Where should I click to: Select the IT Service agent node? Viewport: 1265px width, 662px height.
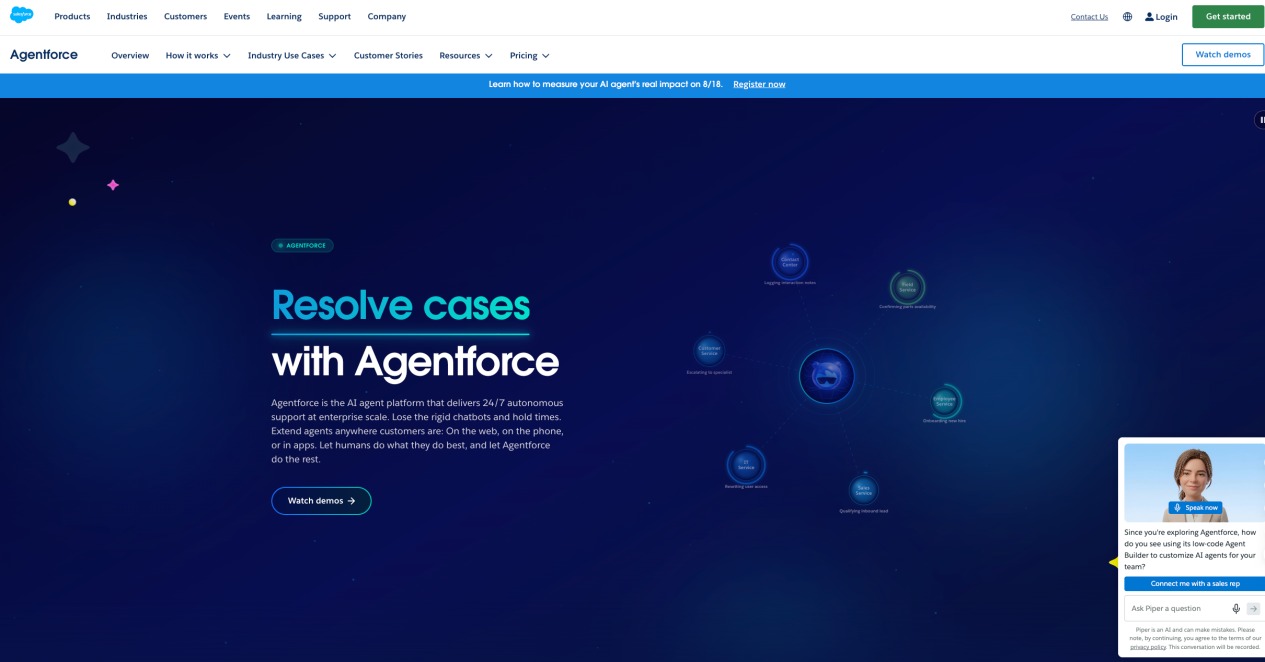click(746, 465)
